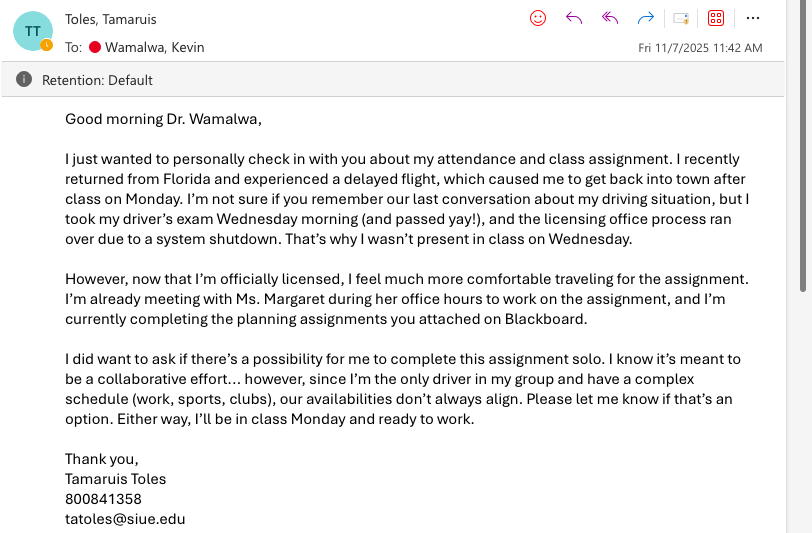Reply to this email
The image size is (812, 533).
coord(574,18)
